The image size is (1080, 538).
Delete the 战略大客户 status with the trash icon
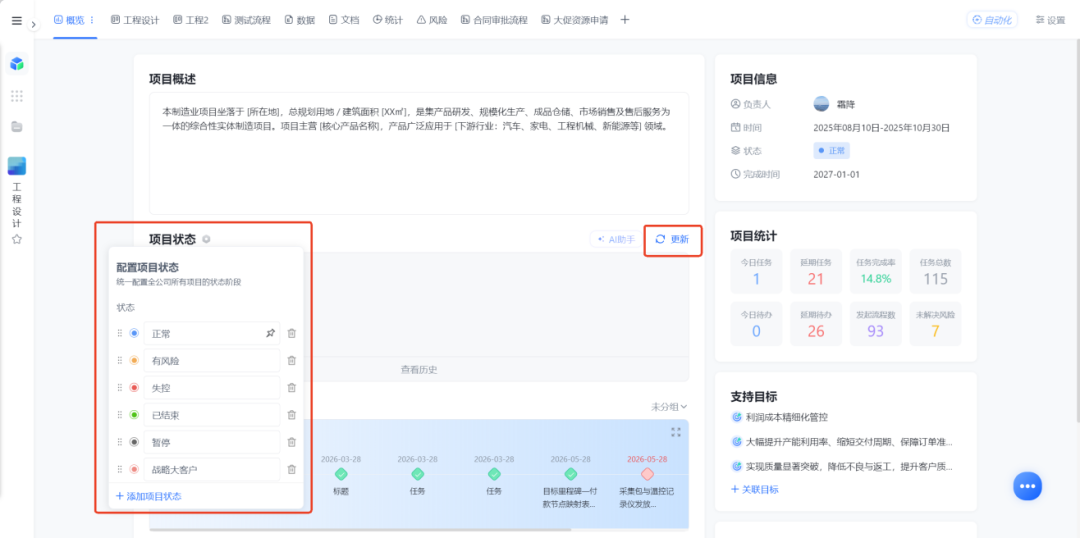click(x=291, y=470)
